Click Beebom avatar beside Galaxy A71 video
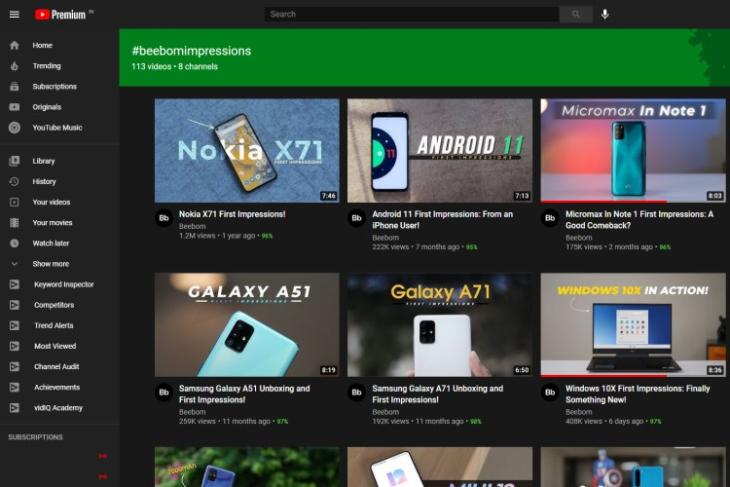This screenshot has height=487, width=730. click(357, 392)
